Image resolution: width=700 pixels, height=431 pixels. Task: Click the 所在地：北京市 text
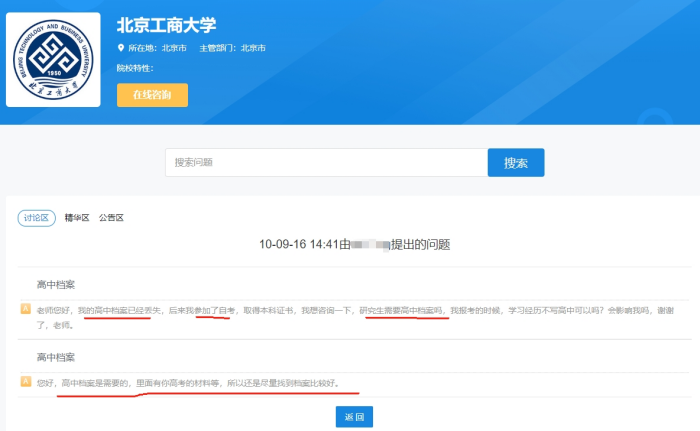click(157, 48)
